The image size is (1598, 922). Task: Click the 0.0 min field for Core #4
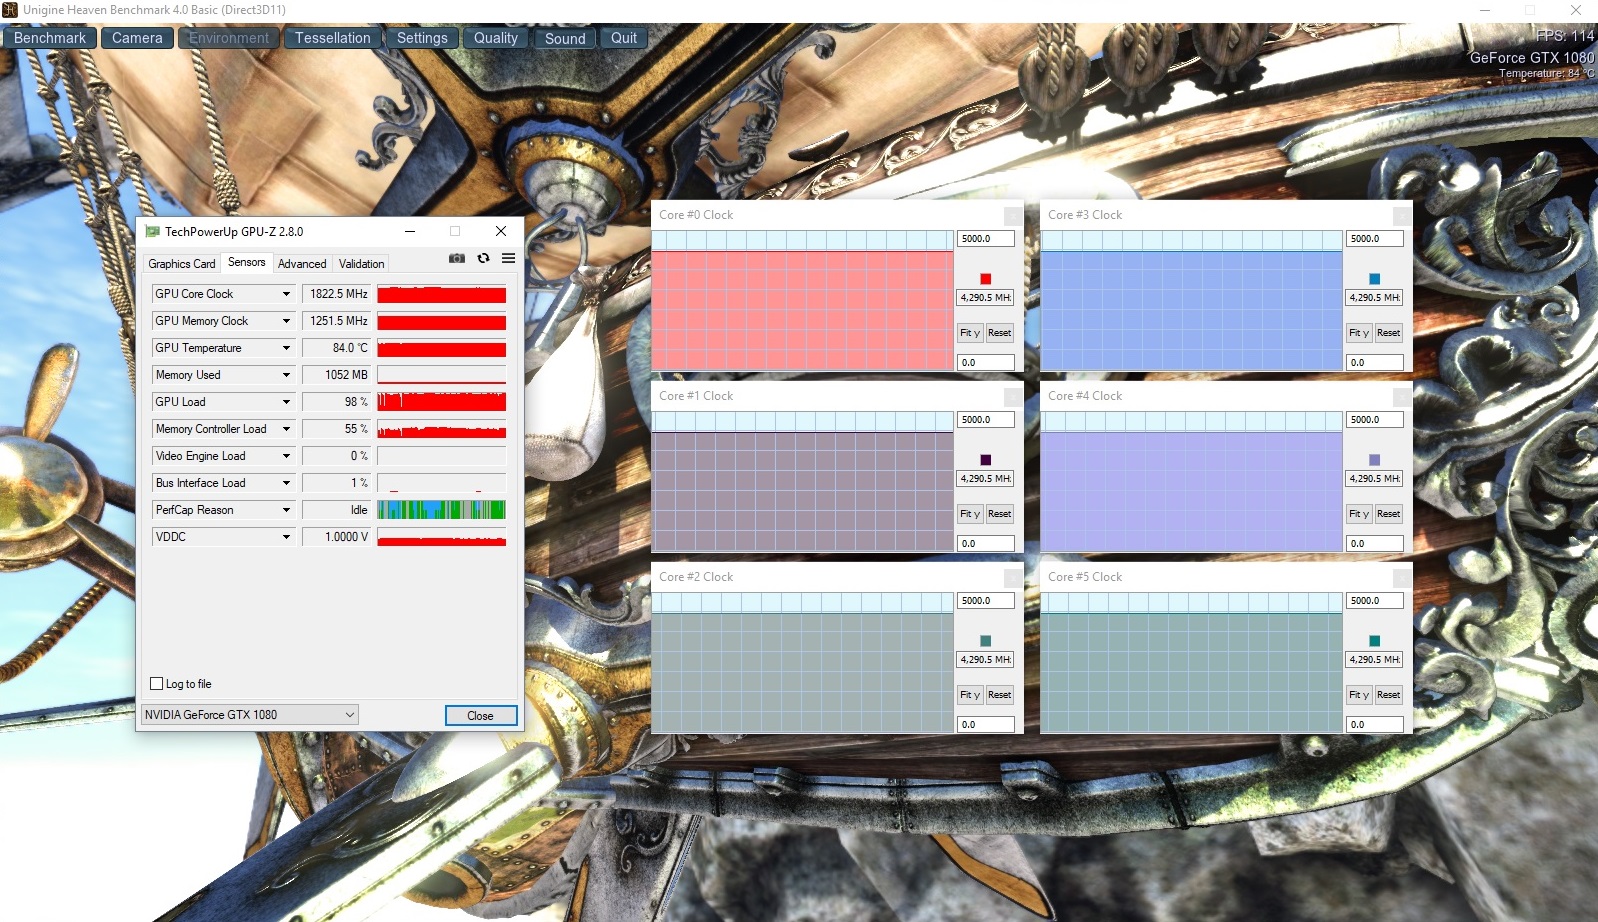(1375, 544)
